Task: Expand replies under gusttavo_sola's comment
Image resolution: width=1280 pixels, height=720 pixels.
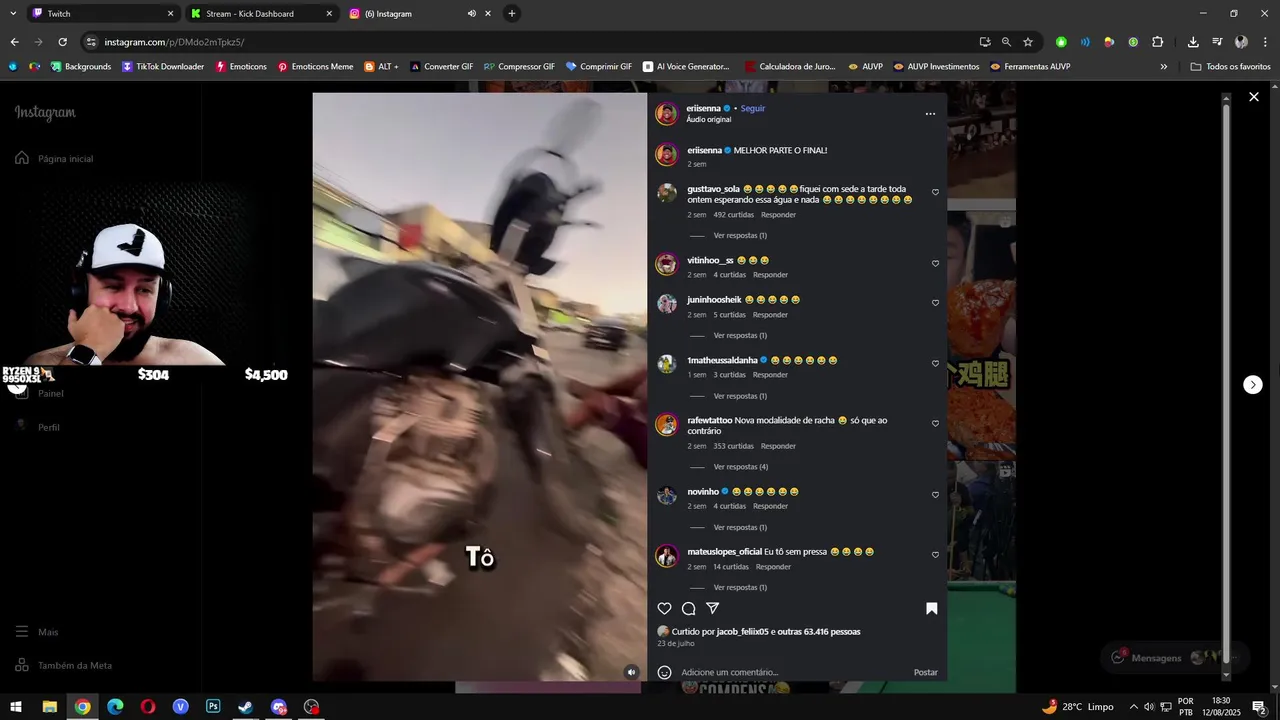Action: point(740,236)
